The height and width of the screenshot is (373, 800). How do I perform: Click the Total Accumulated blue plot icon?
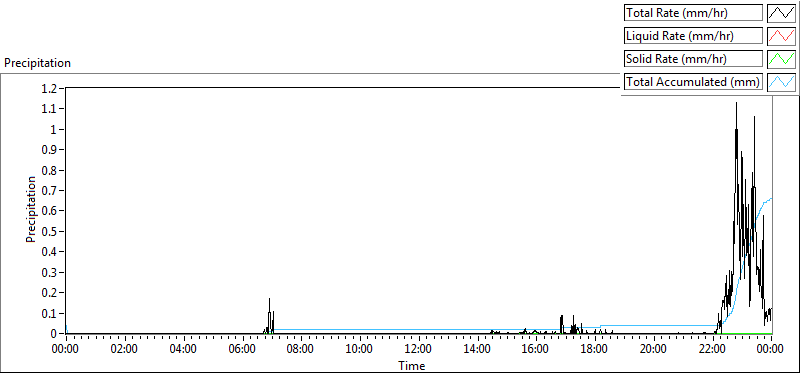click(781, 82)
